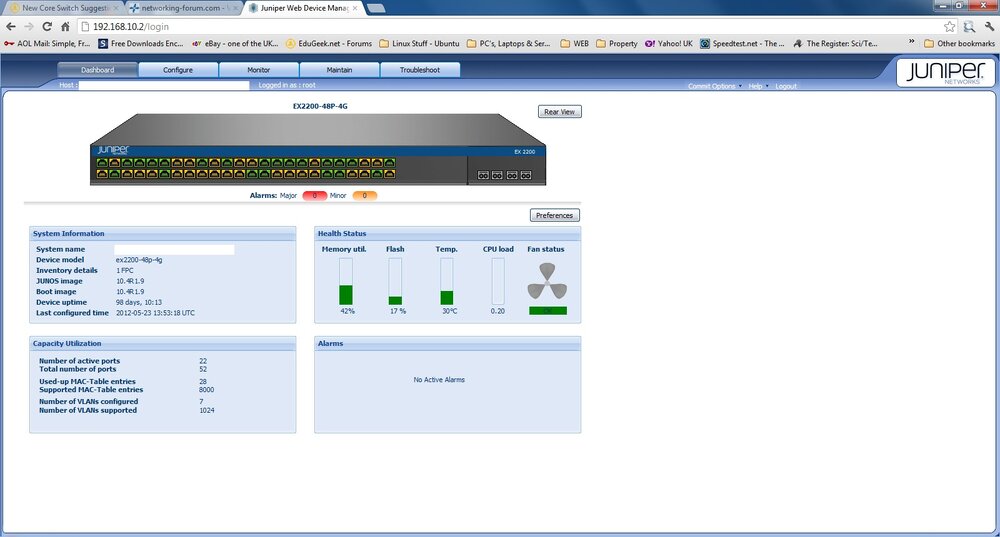Image resolution: width=1000 pixels, height=537 pixels.
Task: Click the Memory util. gauge bar
Action: (346, 281)
